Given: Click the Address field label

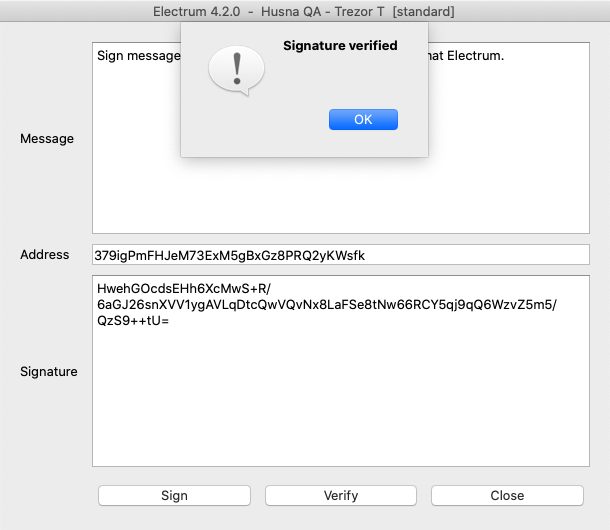Looking at the screenshot, I should tap(45, 254).
